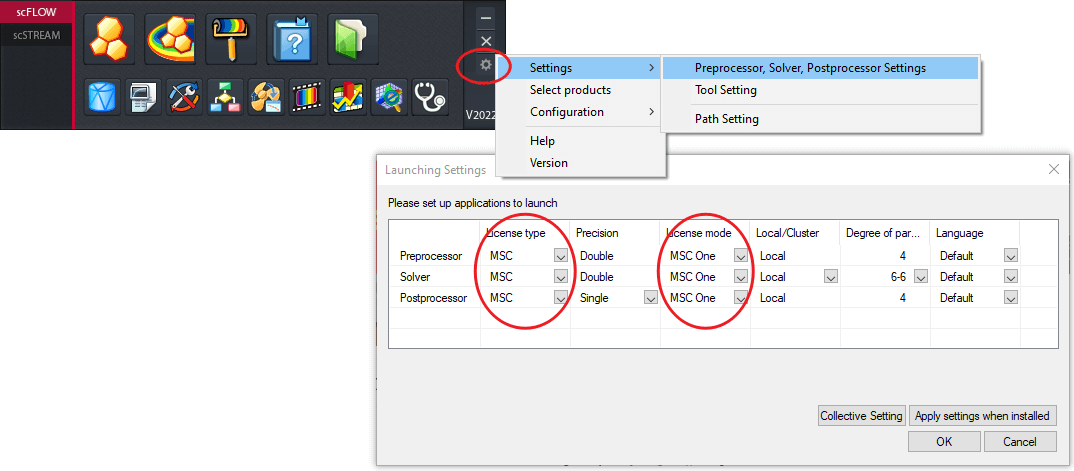The image size is (1074, 471).
Task: Open the wrench and screwdriver tool icon
Action: (x=184, y=98)
